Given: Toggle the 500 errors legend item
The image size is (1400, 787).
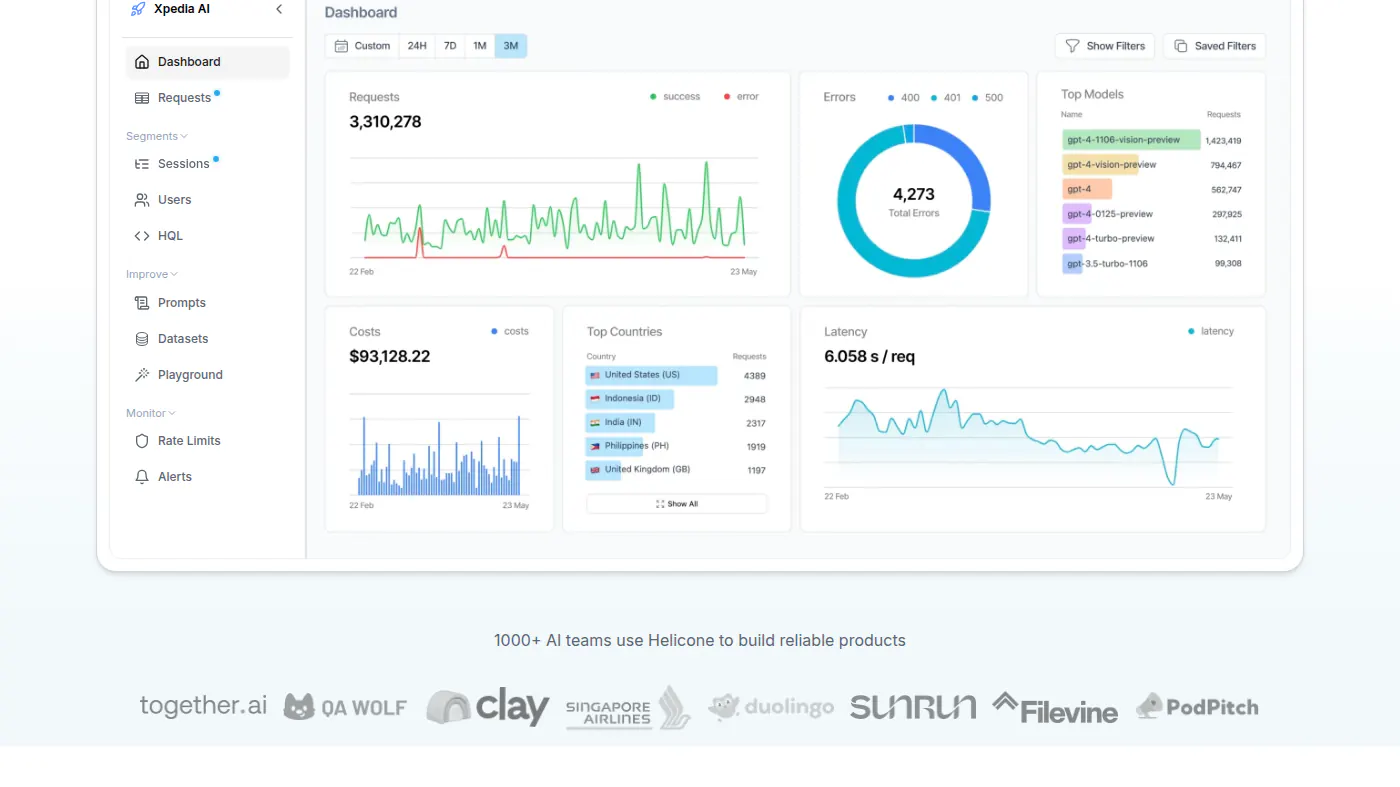Looking at the screenshot, I should (x=988, y=98).
